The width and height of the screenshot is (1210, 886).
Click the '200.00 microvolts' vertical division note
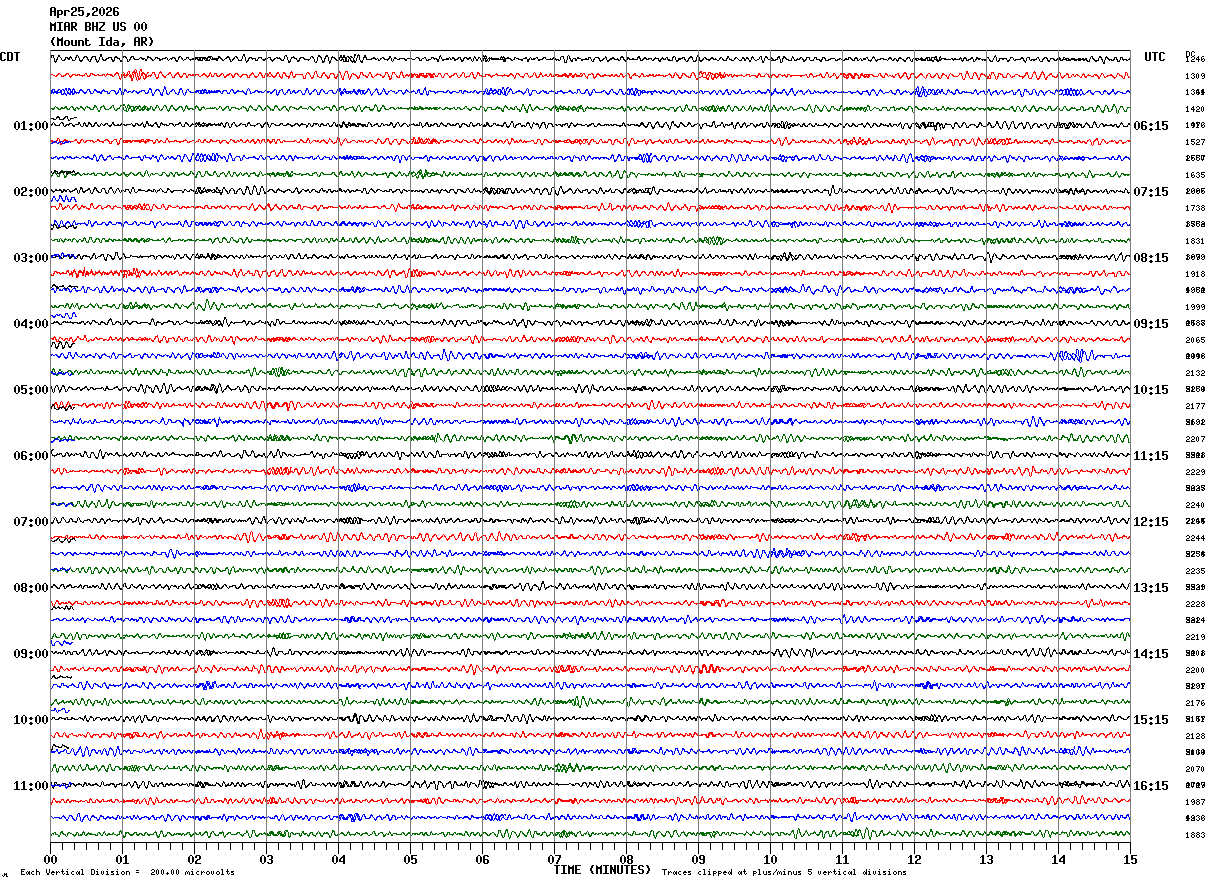click(192, 873)
